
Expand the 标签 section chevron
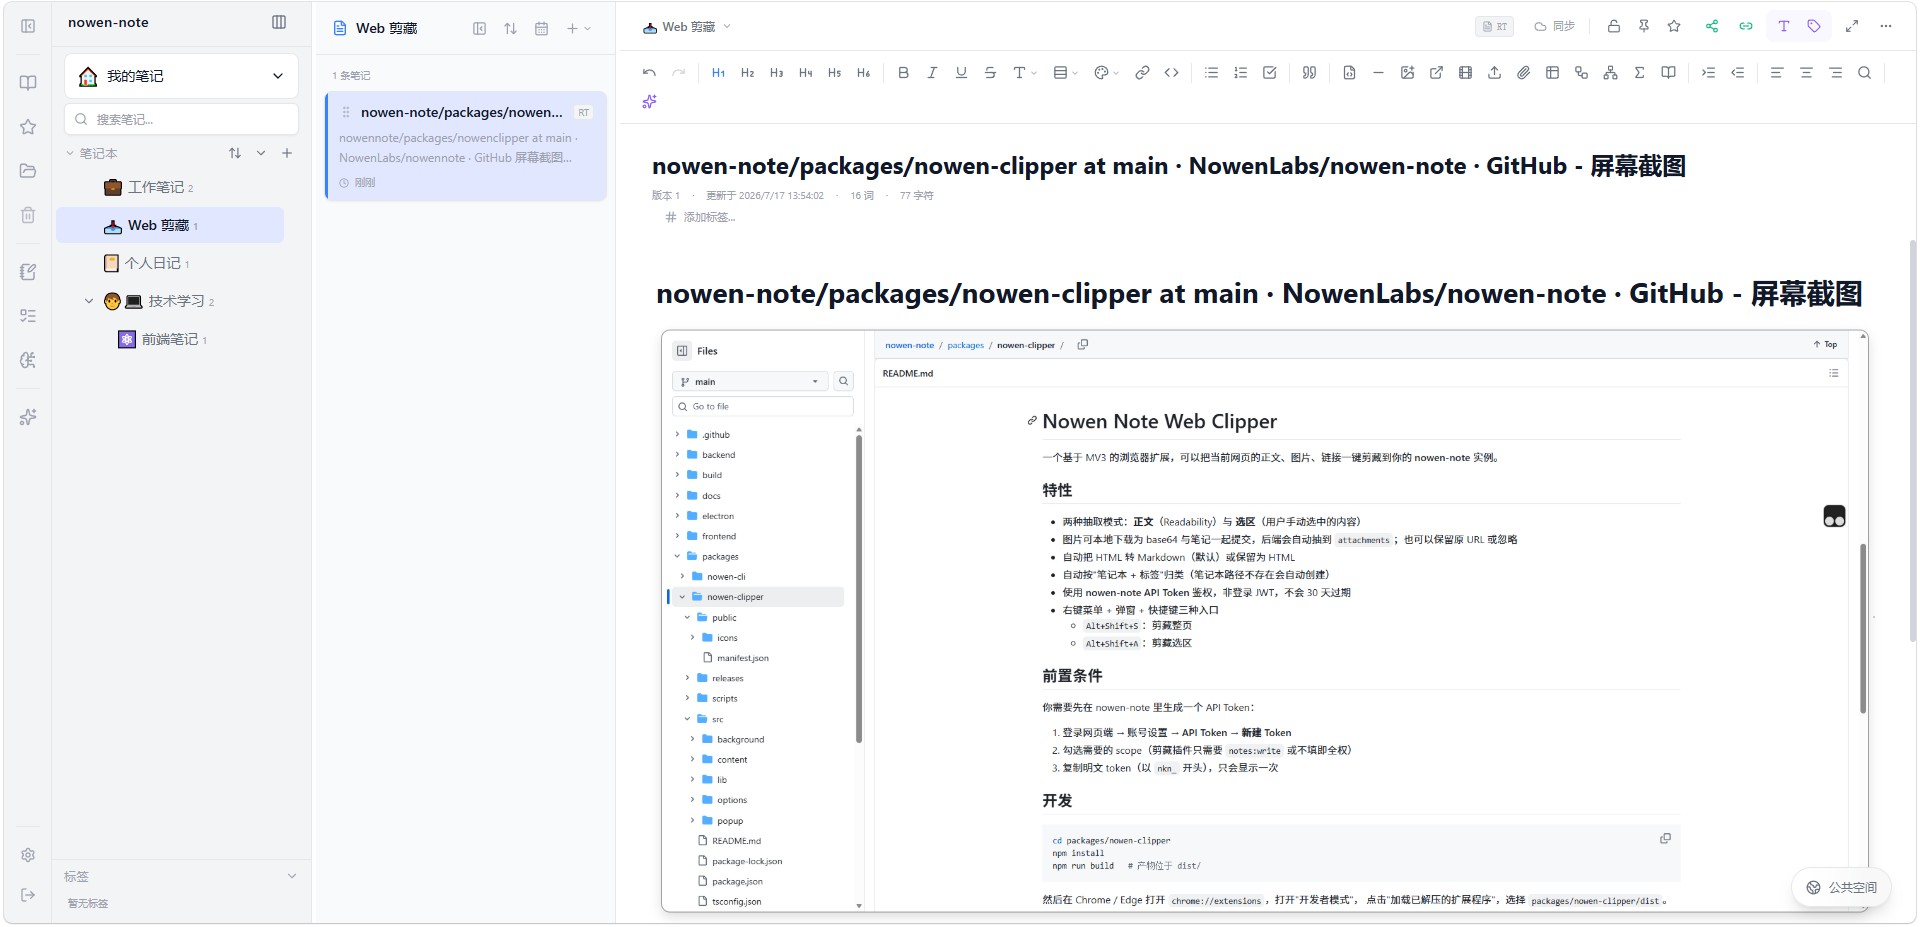292,876
